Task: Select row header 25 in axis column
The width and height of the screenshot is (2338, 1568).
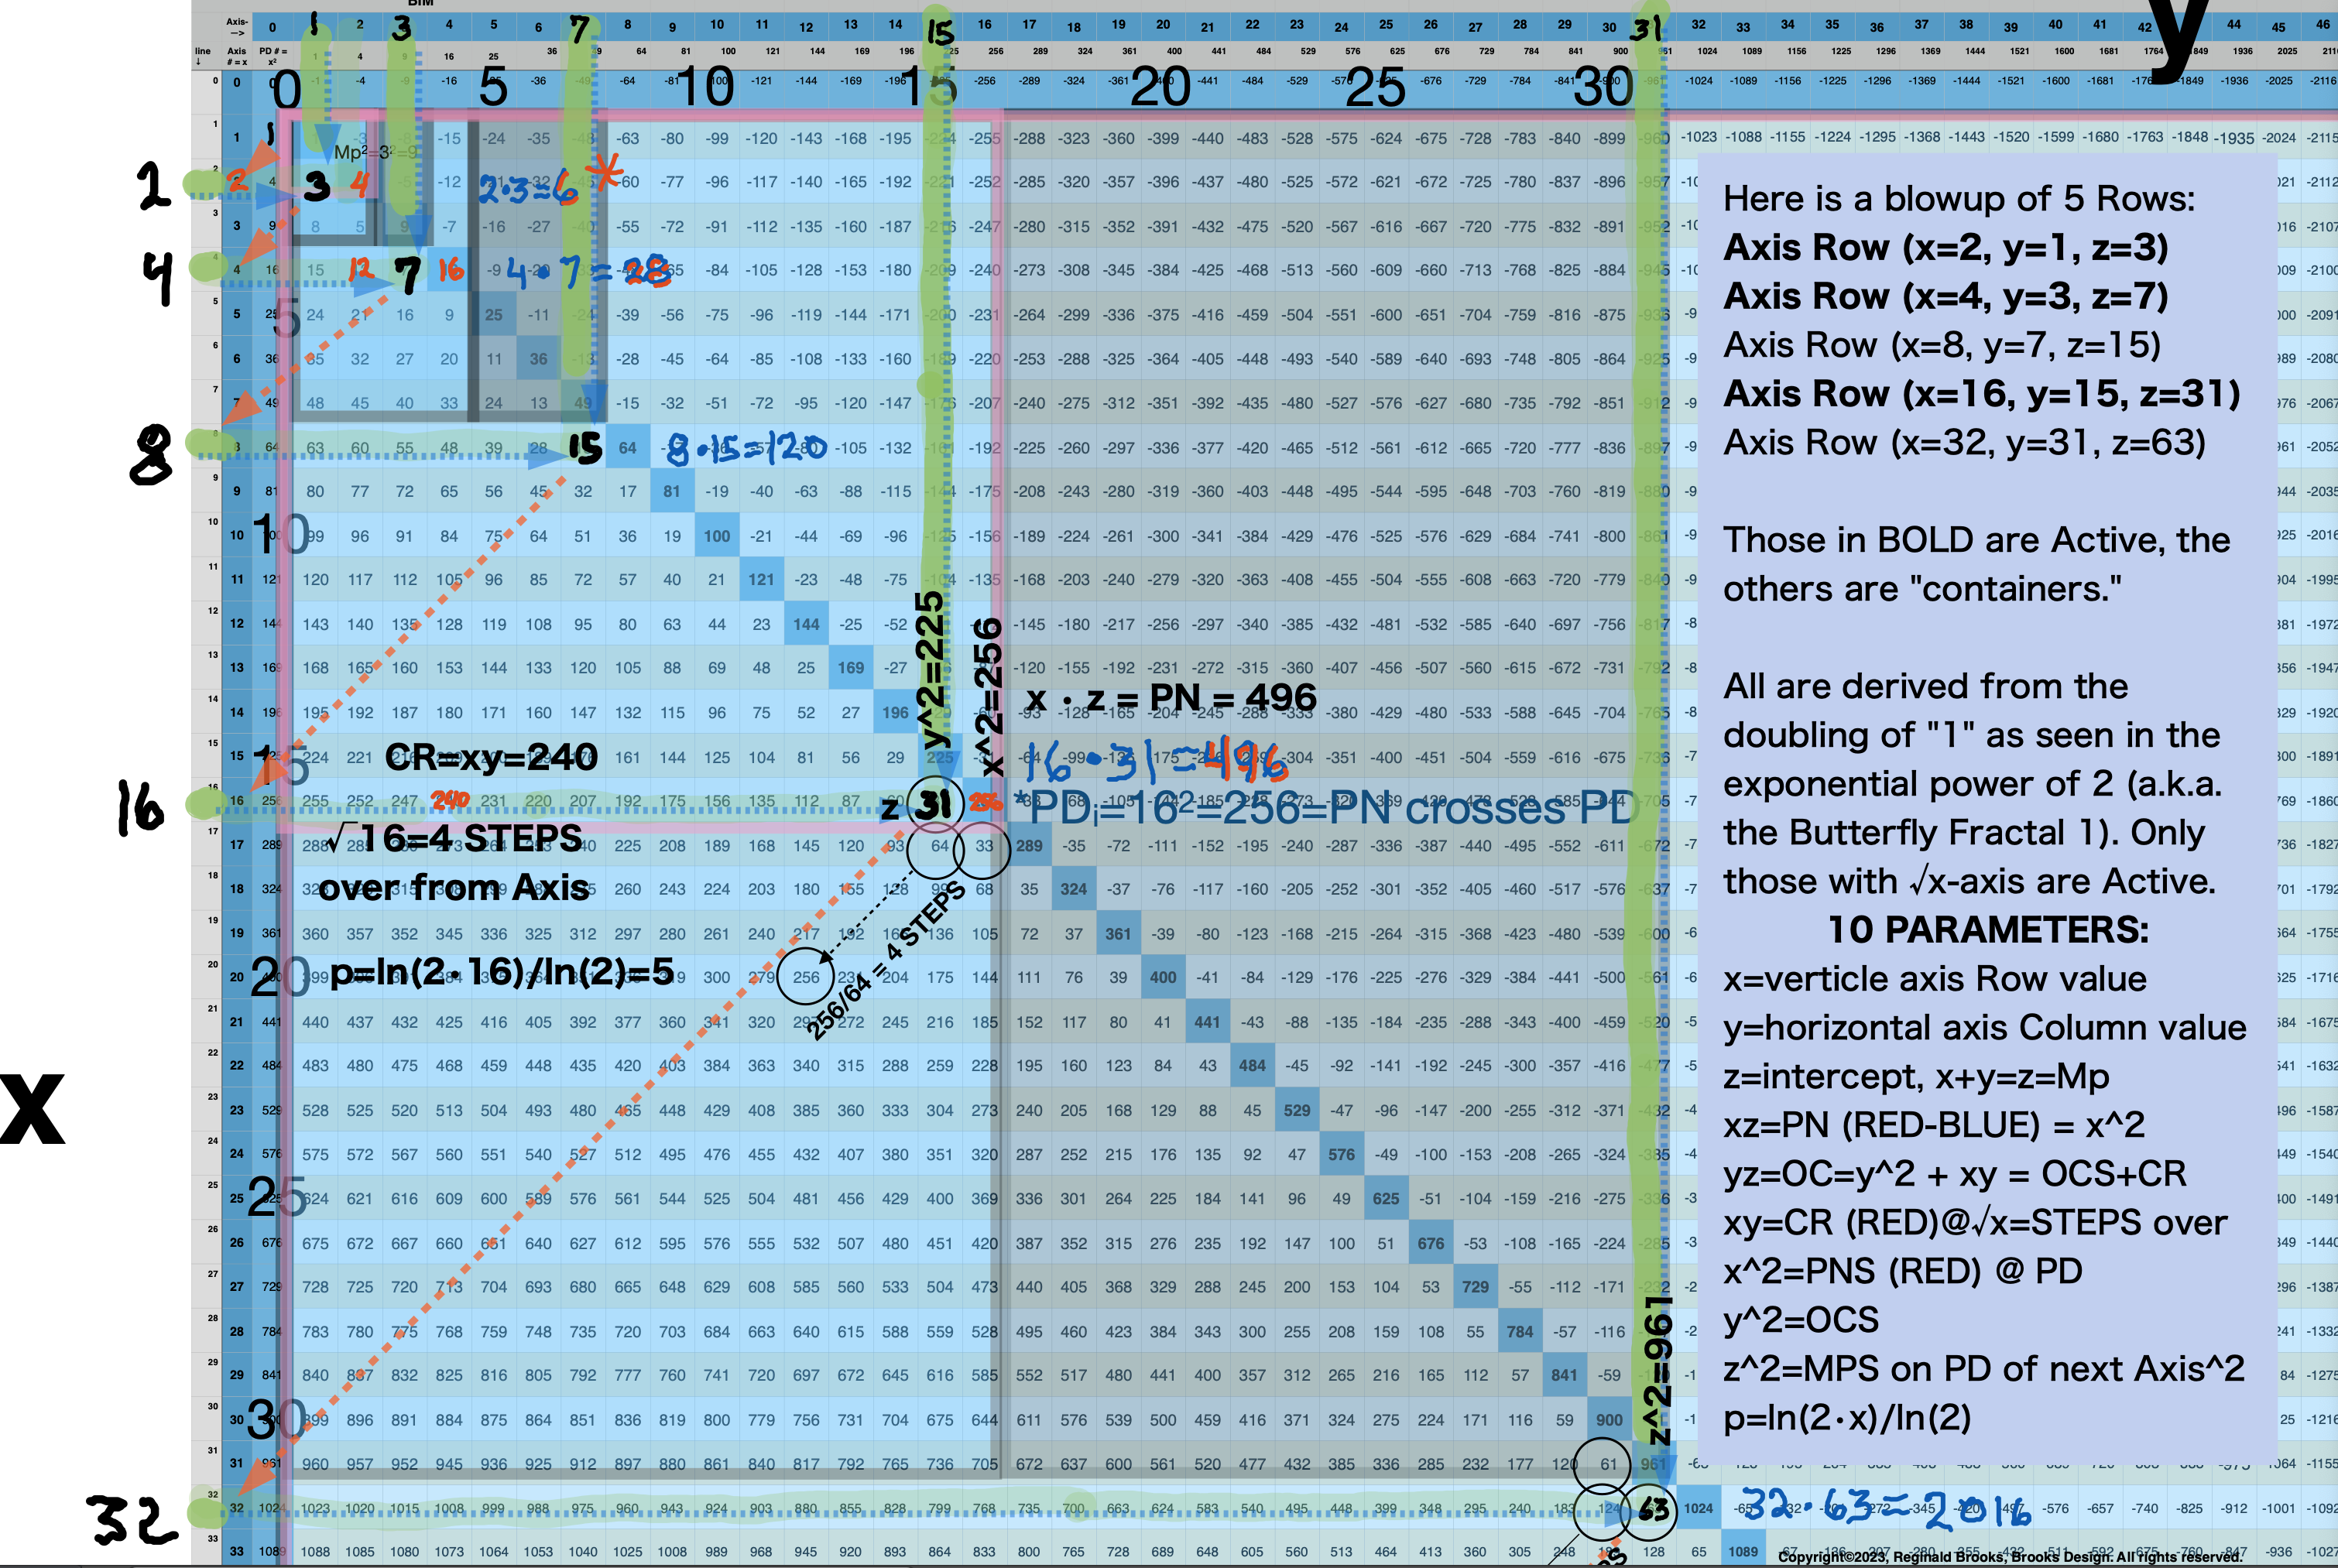Action: [237, 1198]
